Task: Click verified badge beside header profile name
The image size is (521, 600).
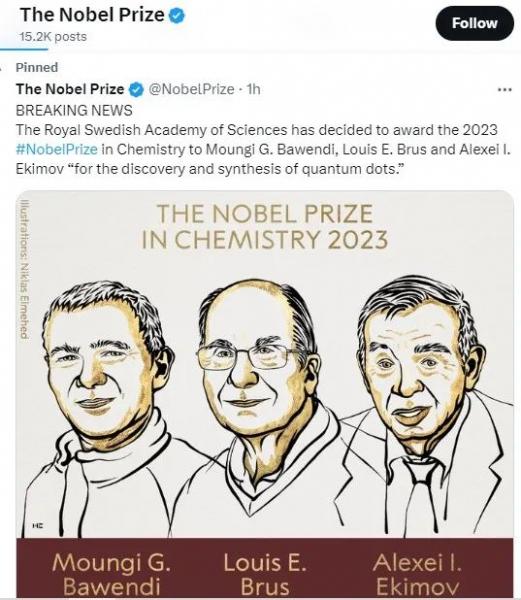Action: 177,16
